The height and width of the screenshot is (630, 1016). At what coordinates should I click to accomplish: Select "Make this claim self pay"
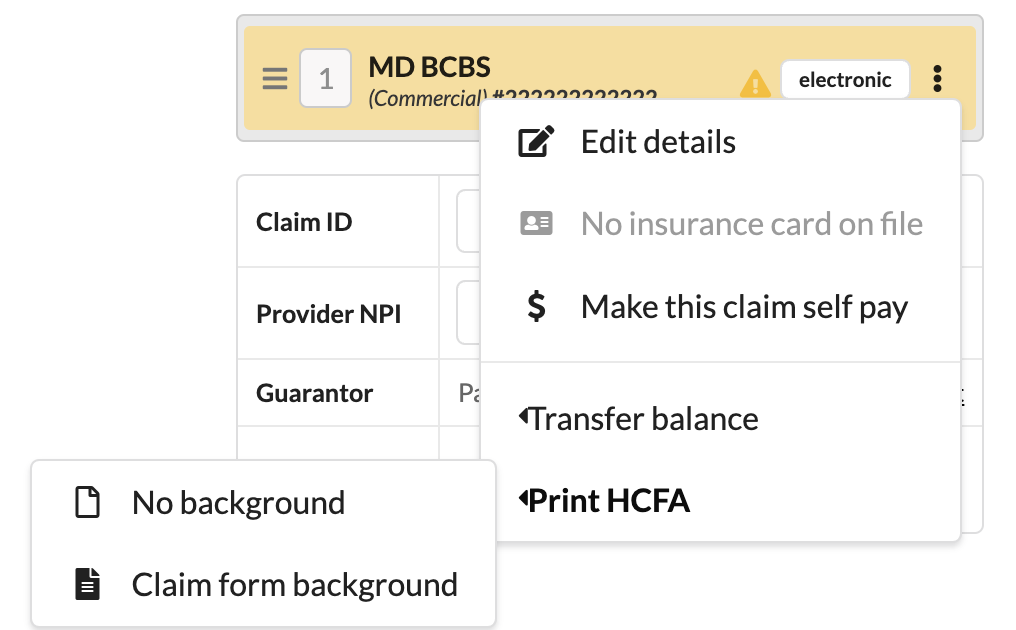(744, 306)
